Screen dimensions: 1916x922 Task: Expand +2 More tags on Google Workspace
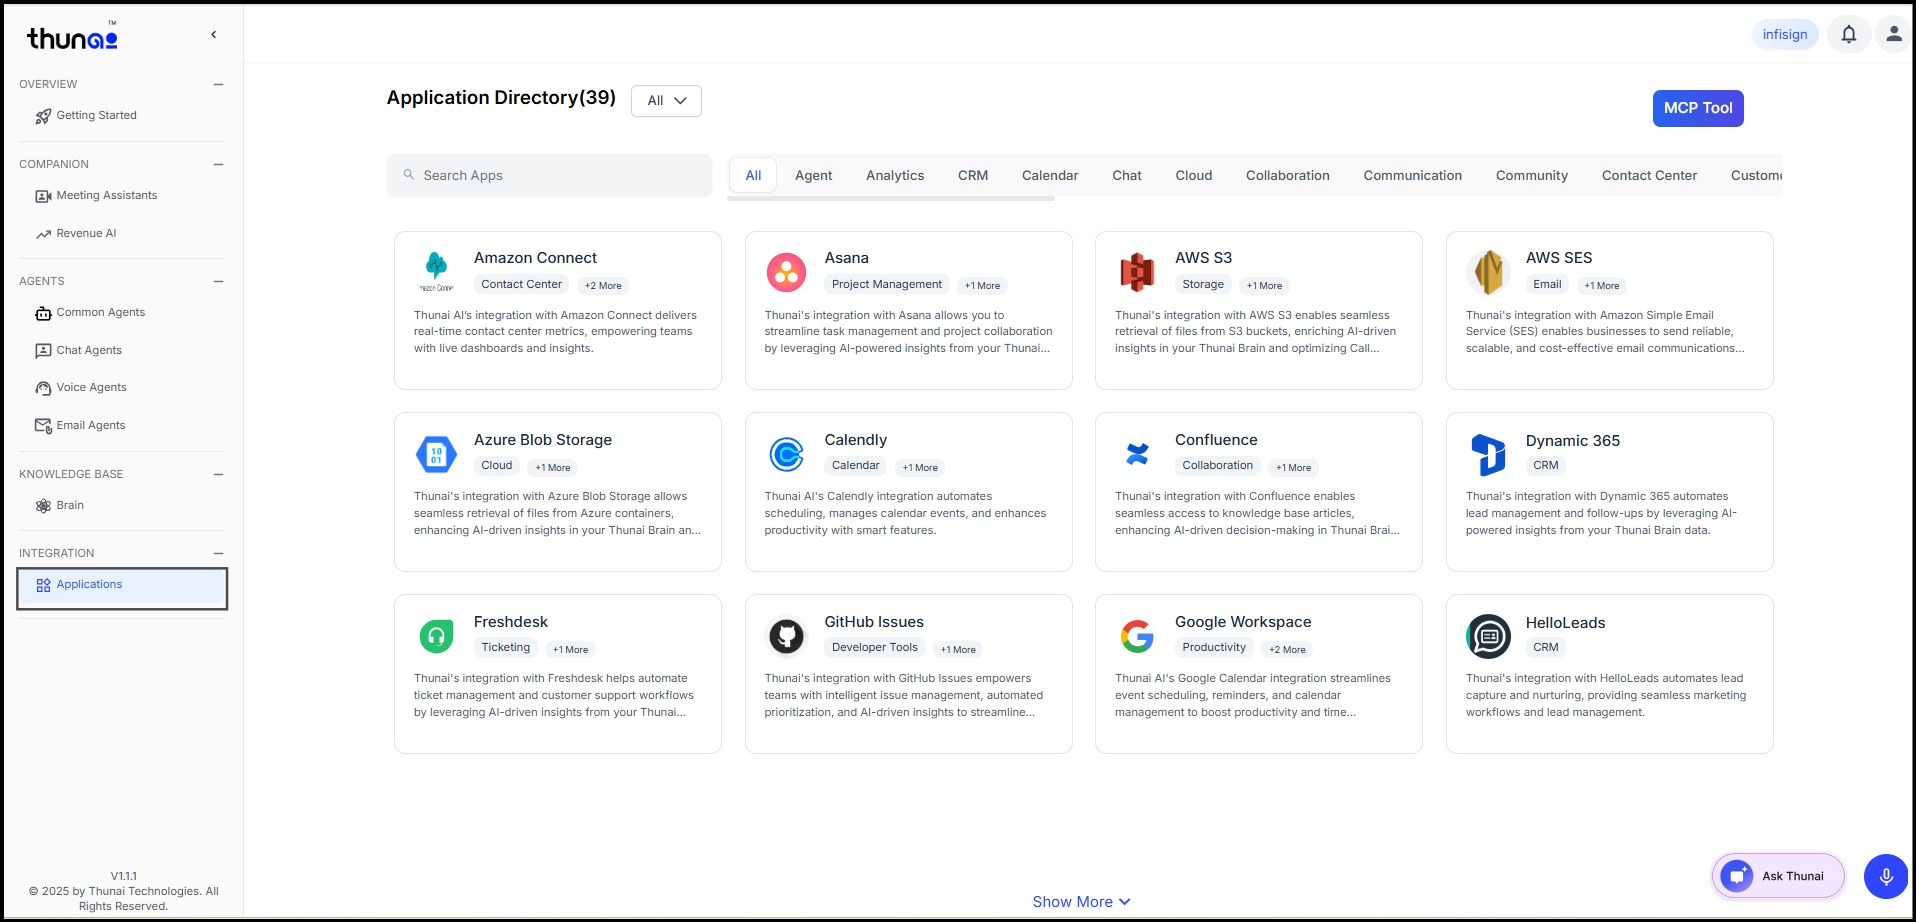1287,650
